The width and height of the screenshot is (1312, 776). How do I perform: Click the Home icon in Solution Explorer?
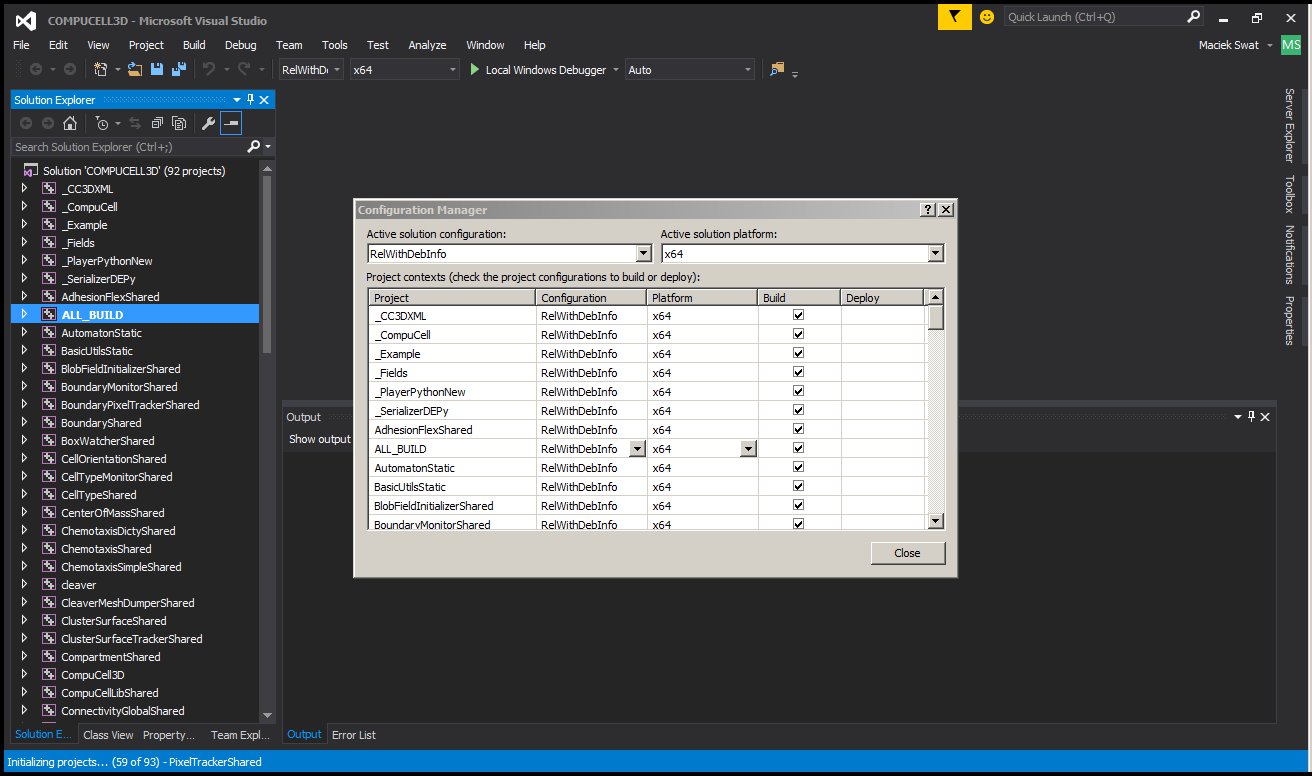[70, 124]
